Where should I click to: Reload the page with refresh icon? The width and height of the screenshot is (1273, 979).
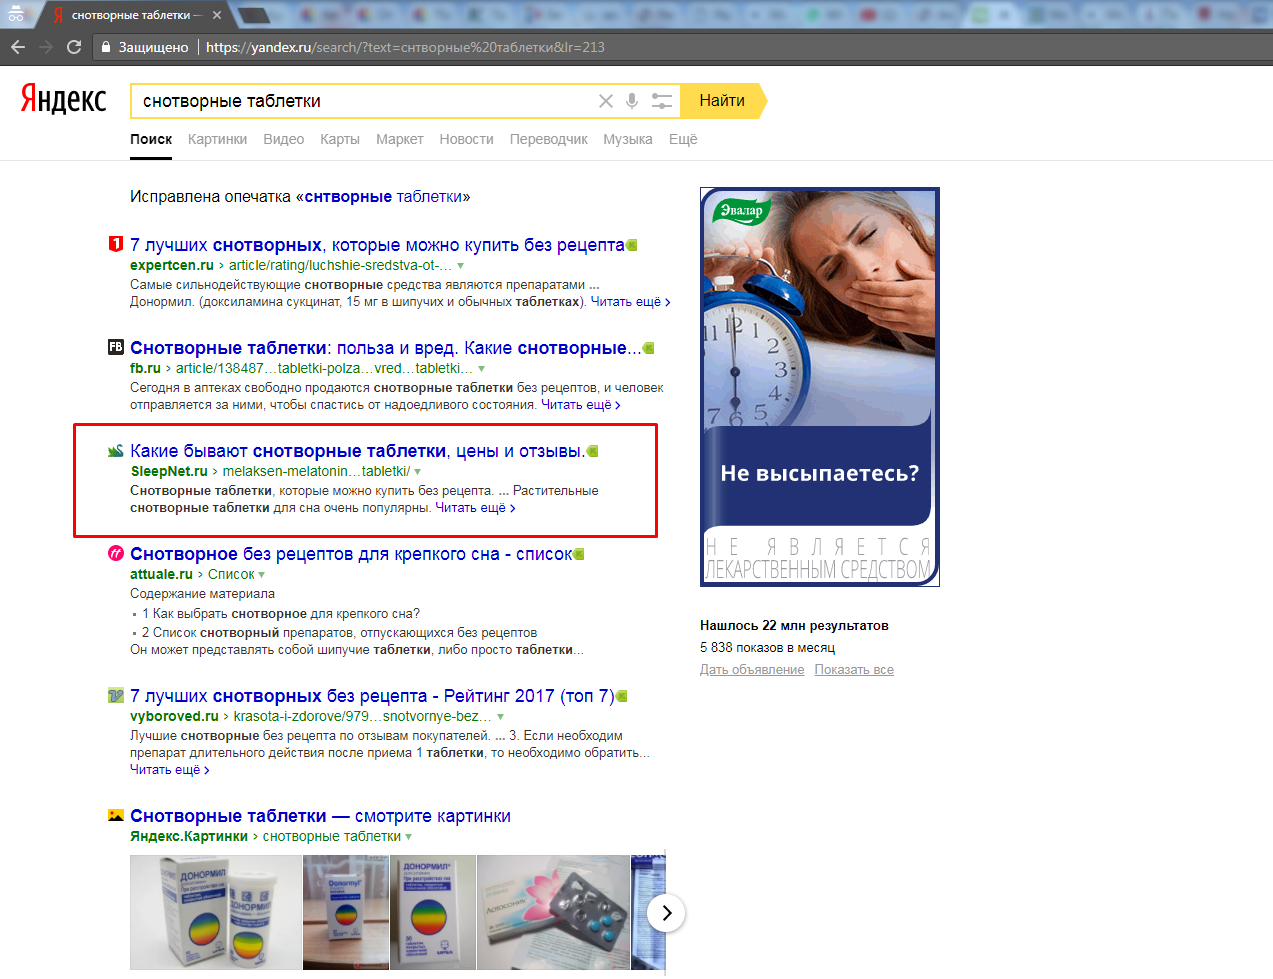coord(74,47)
